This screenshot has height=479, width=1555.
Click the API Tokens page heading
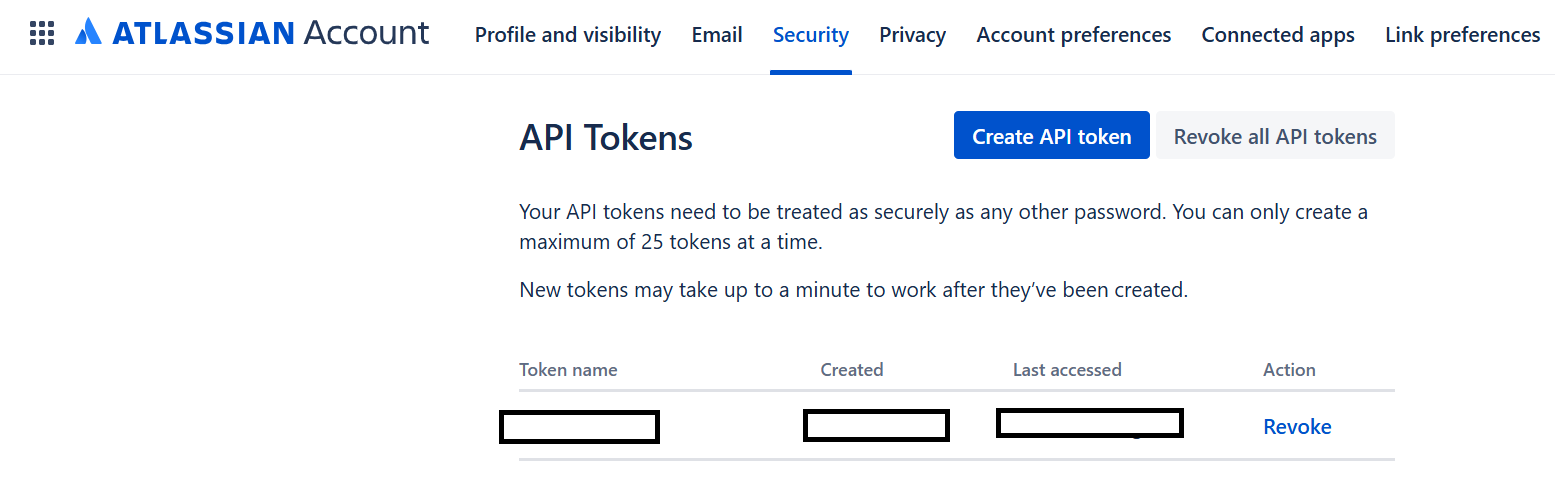point(606,138)
